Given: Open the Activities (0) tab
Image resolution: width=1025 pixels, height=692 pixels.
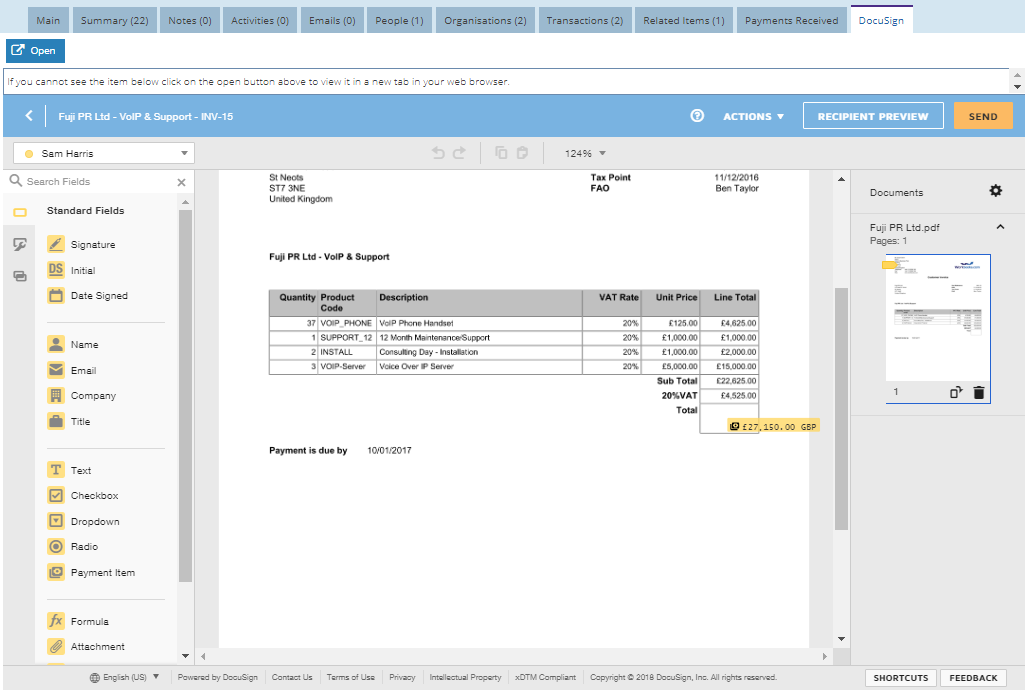Looking at the screenshot, I should [260, 20].
